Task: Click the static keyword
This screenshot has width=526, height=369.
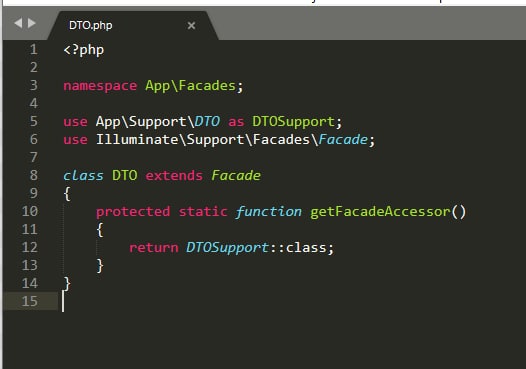Action: coord(203,212)
